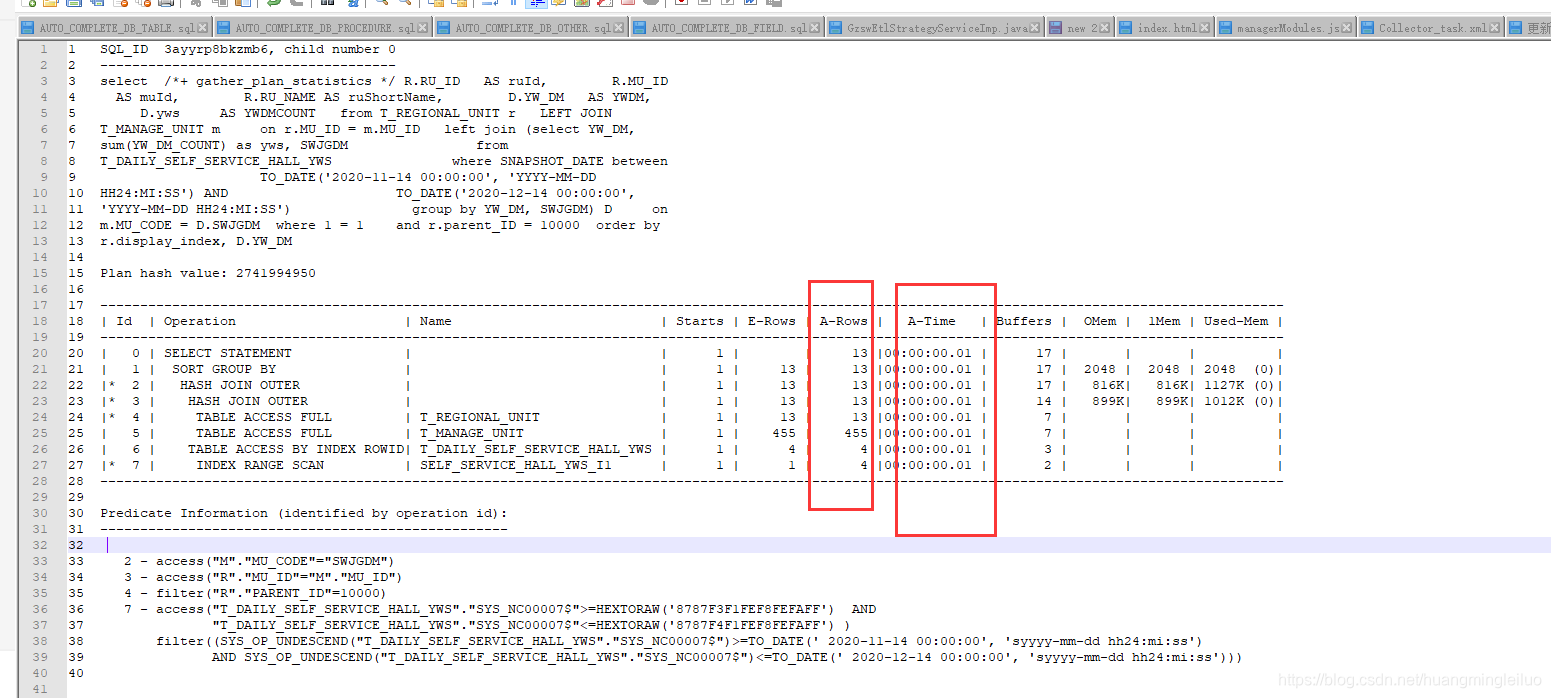Click 'INDEX RANGE SCAN' operation text
Viewport: 1551px width, 698px height.
point(260,465)
